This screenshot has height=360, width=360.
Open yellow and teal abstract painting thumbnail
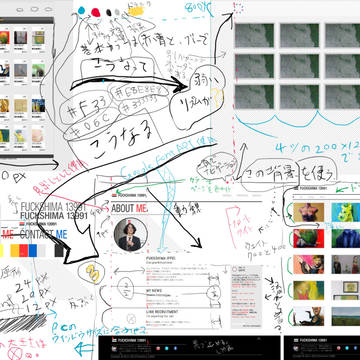(x=308, y=290)
